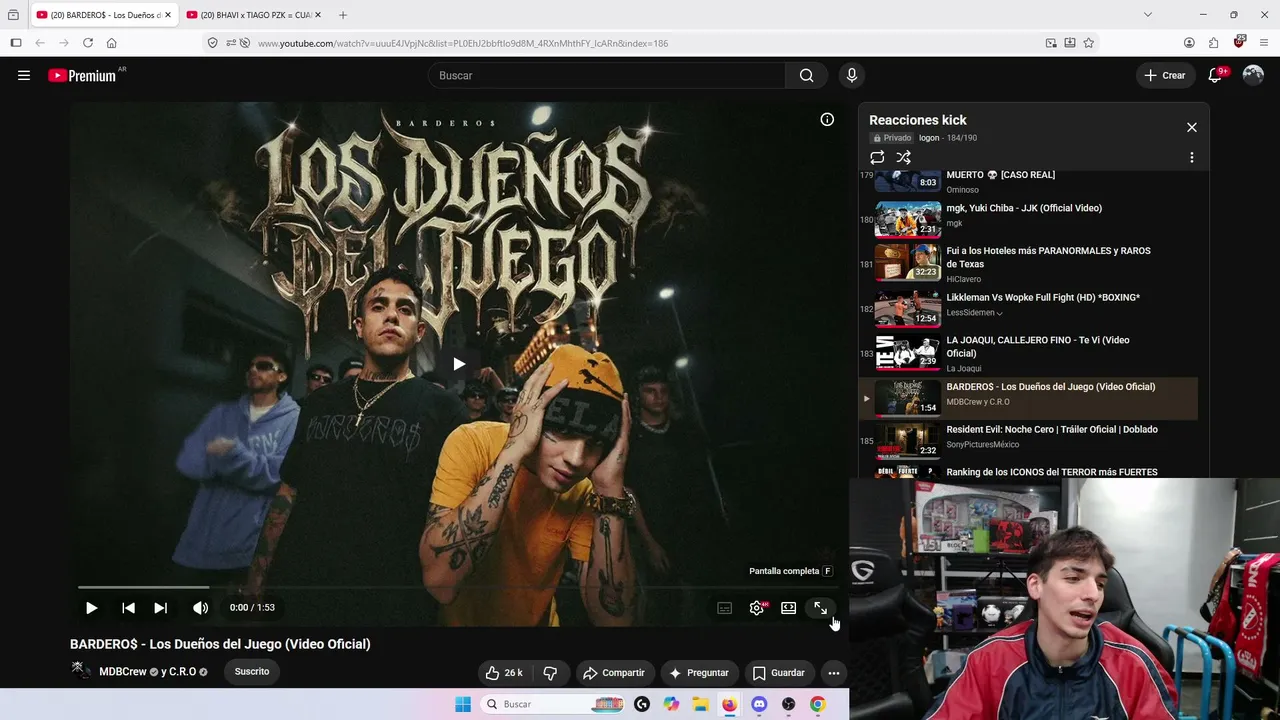The width and height of the screenshot is (1280, 720).
Task: Open the playlist three-dot options menu
Action: [x=1191, y=157]
